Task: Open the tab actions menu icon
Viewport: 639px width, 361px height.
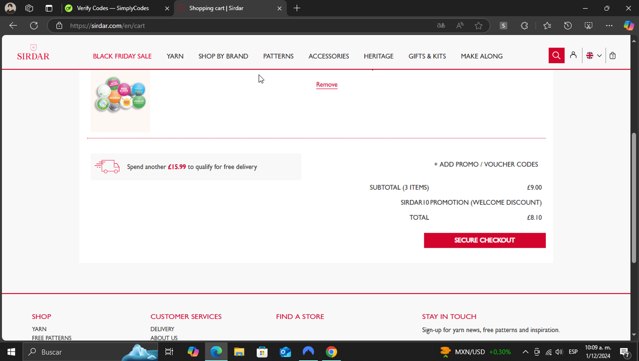Action: (49, 8)
